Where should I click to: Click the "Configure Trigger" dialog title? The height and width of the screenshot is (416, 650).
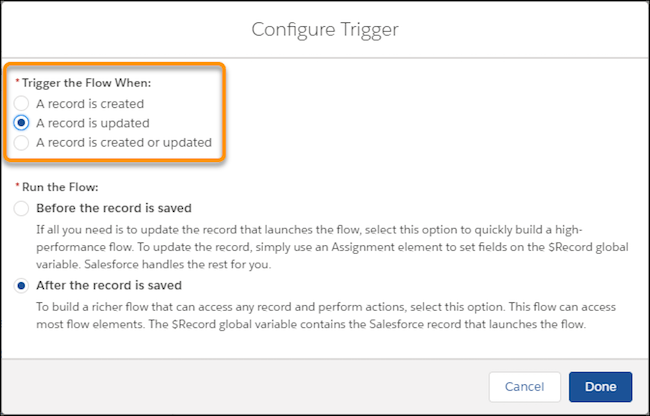[x=325, y=29]
